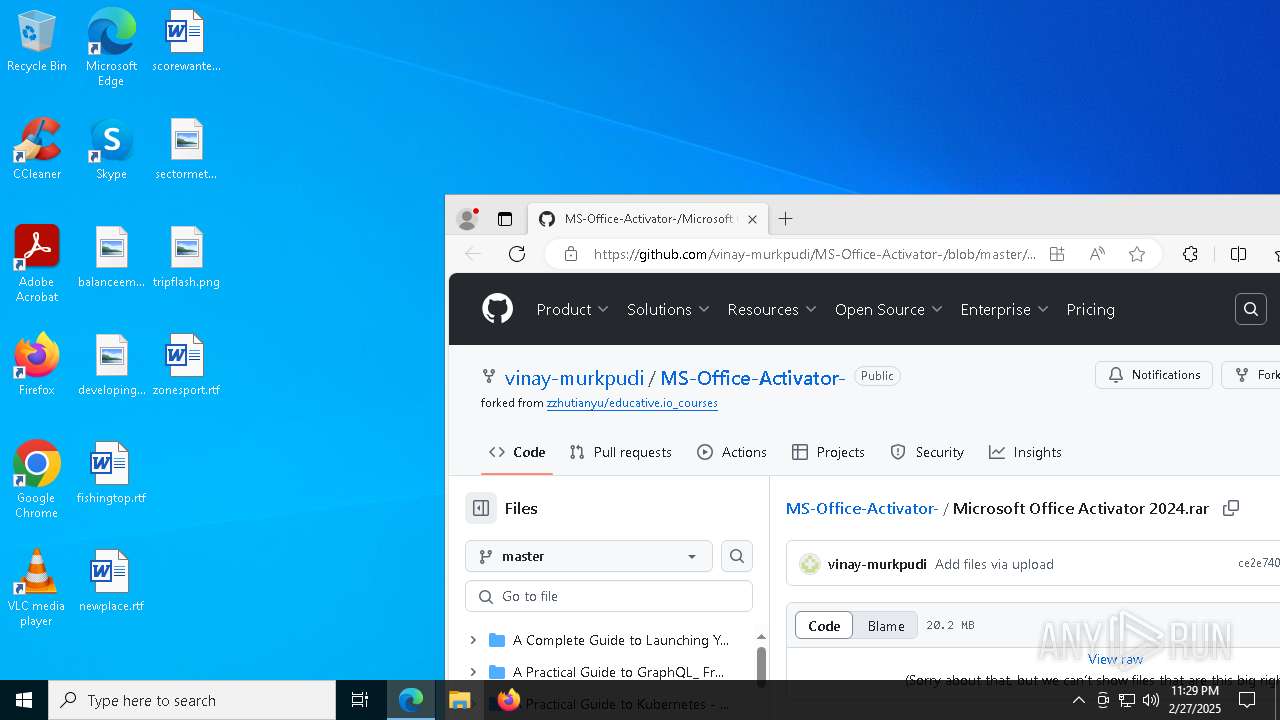Open the Code repository tab
The height and width of the screenshot is (720, 1280).
(x=517, y=452)
